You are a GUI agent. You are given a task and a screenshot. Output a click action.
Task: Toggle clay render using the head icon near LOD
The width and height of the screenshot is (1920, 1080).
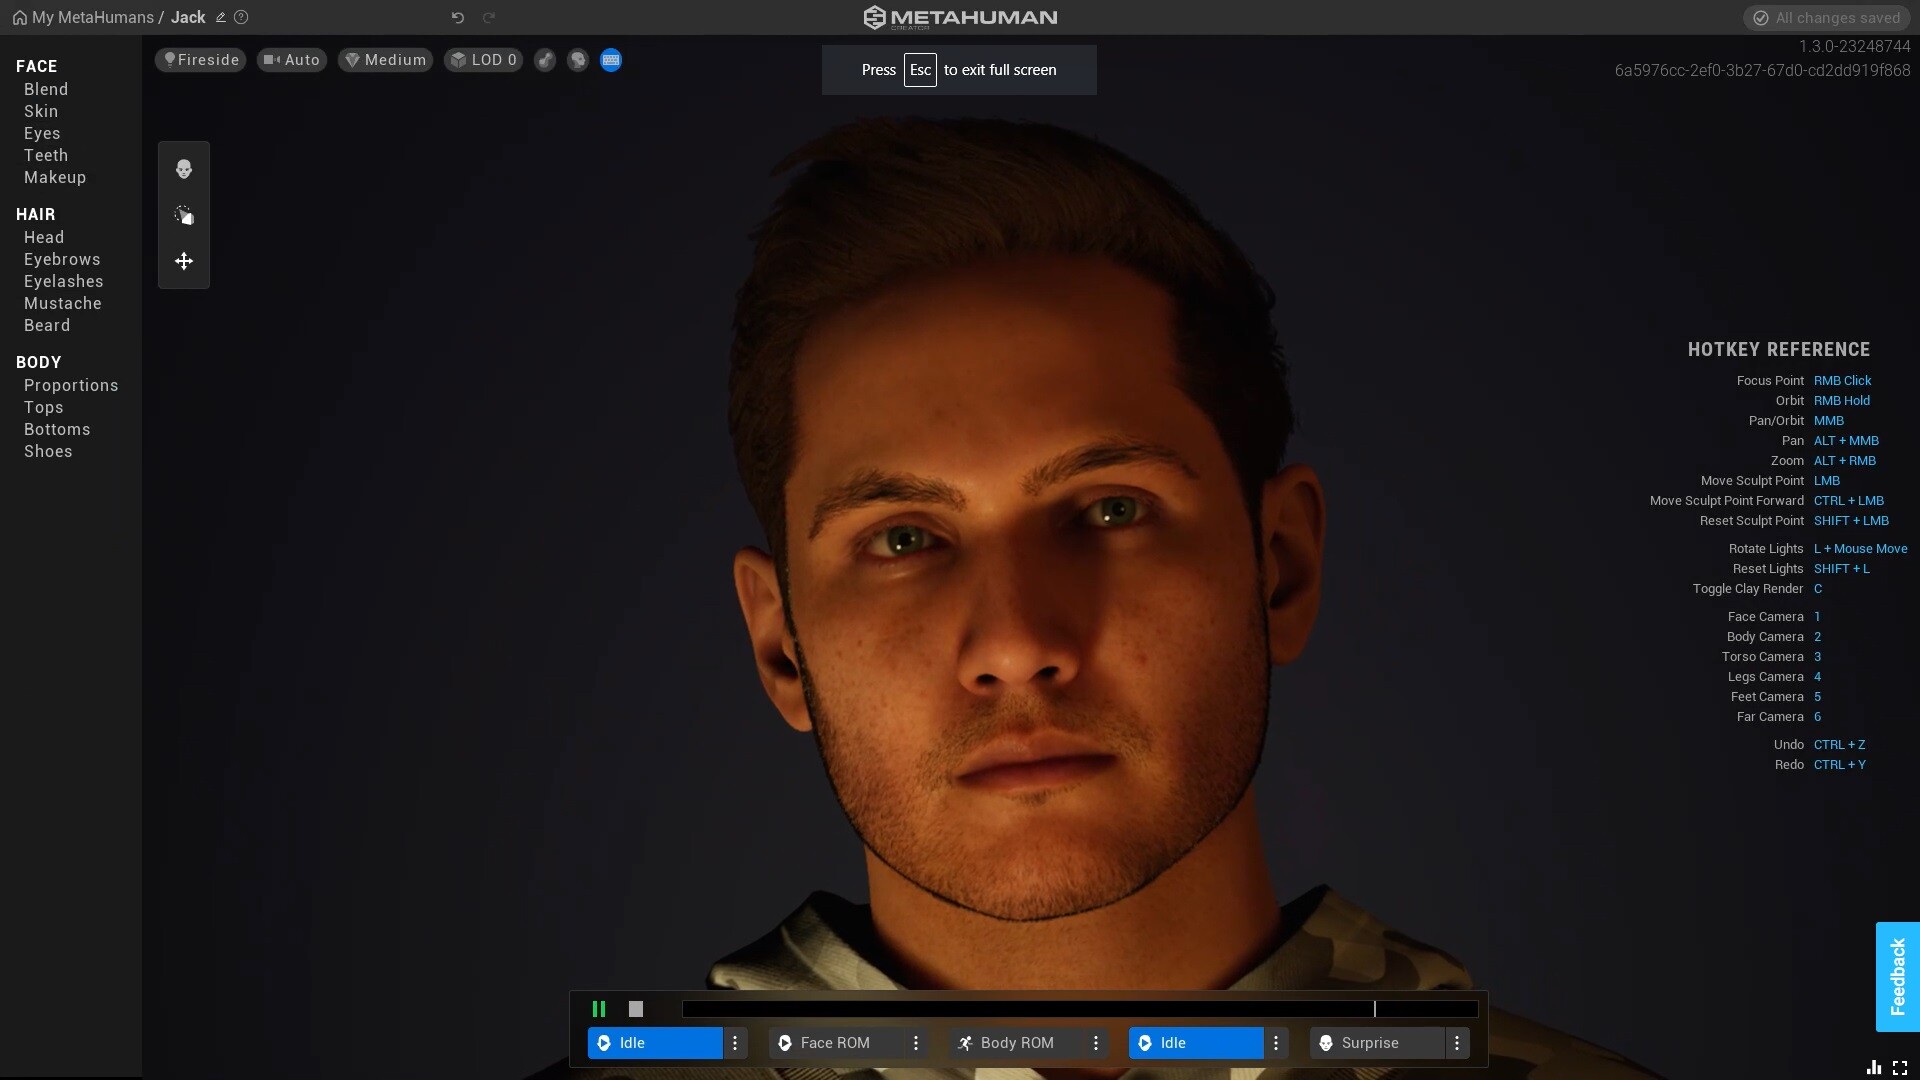578,60
